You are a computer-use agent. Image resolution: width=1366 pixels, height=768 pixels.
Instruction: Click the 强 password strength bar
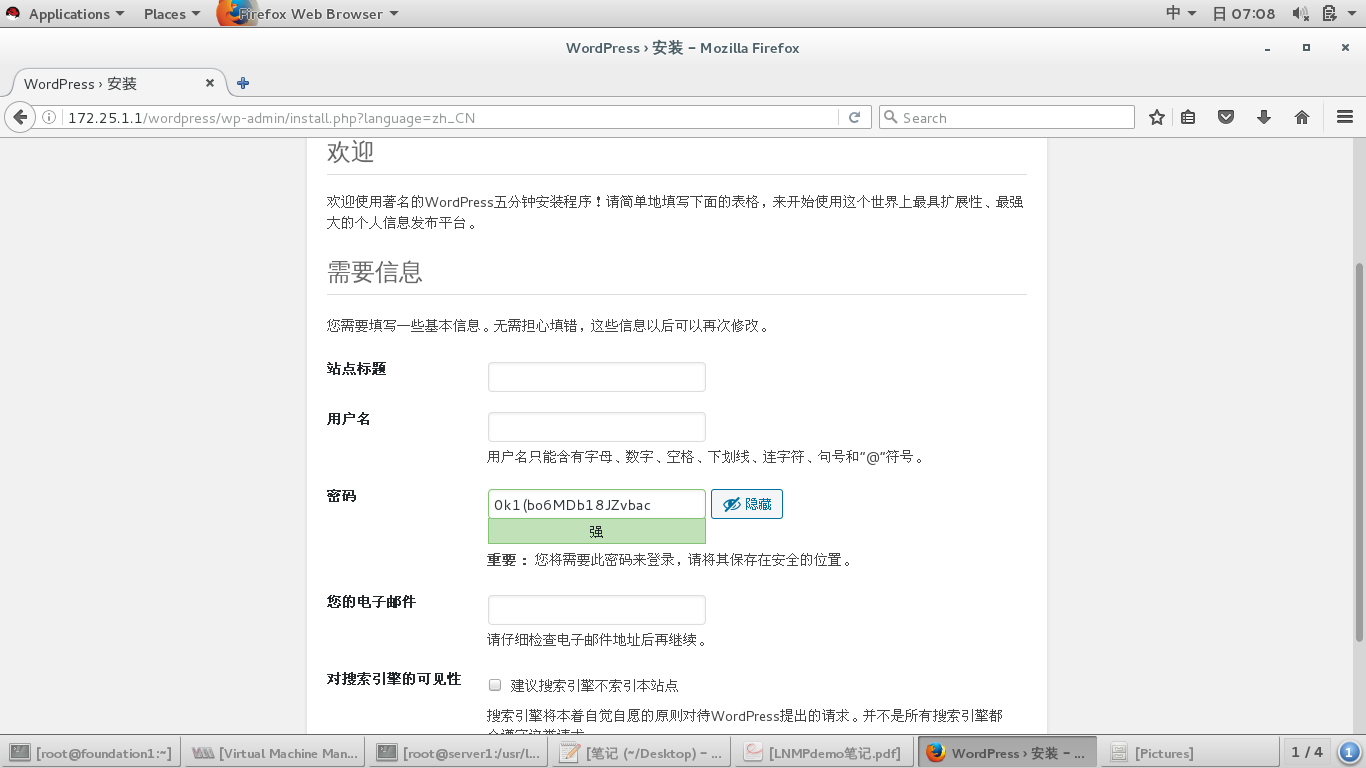point(597,531)
